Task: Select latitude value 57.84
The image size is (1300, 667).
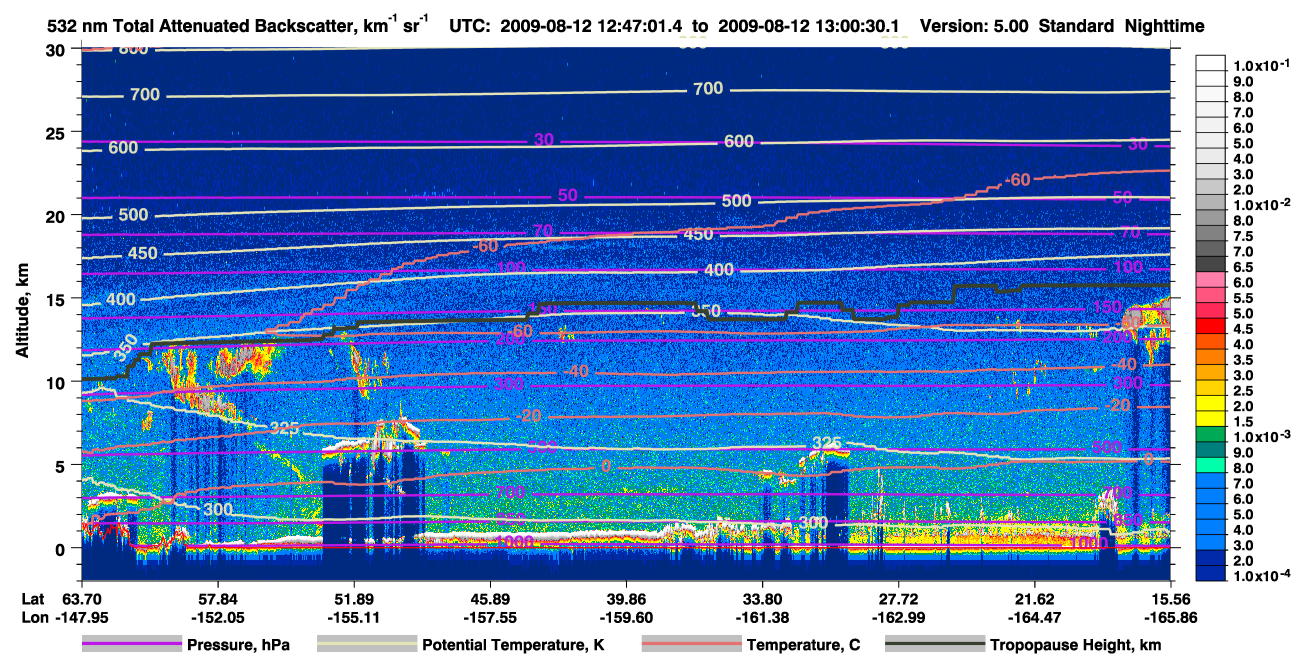Action: click(217, 597)
